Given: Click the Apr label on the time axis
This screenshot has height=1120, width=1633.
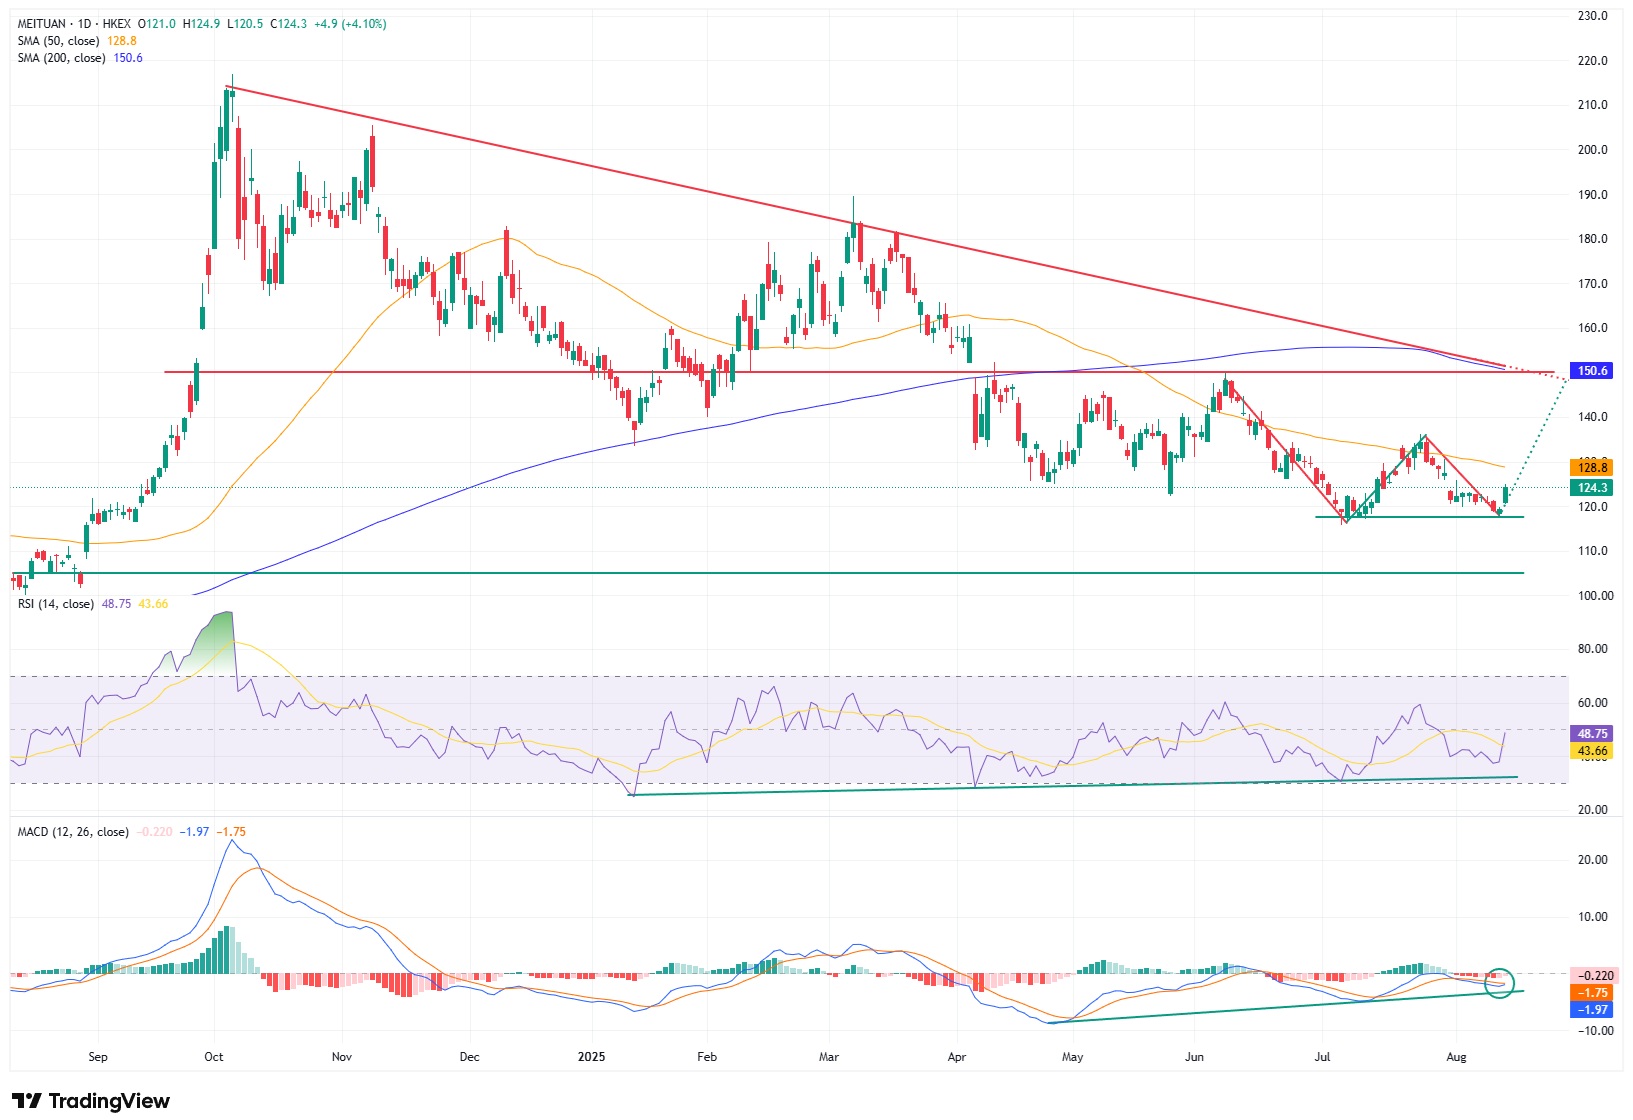Looking at the screenshot, I should [957, 1057].
